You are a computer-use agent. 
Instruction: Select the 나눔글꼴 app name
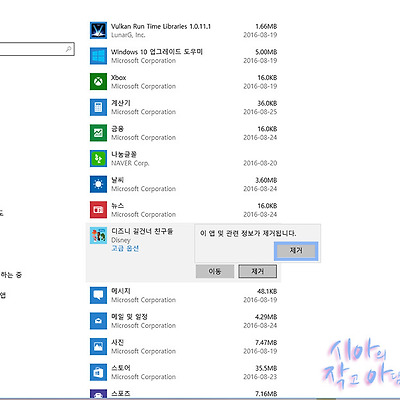[x=124, y=154]
